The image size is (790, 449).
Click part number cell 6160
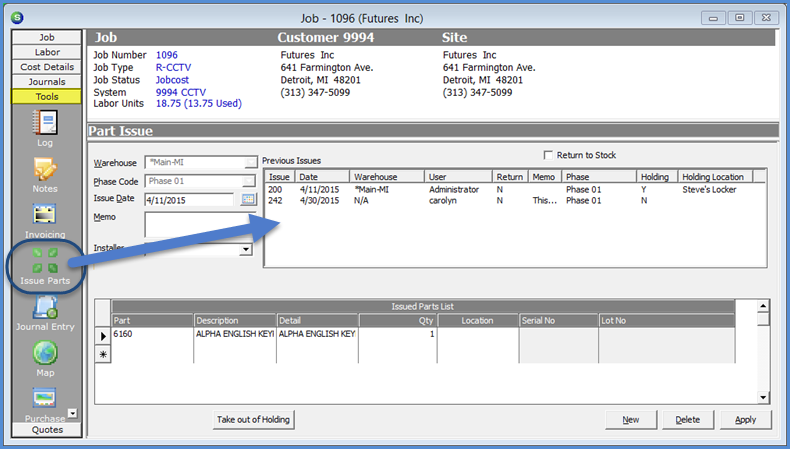tap(152, 334)
